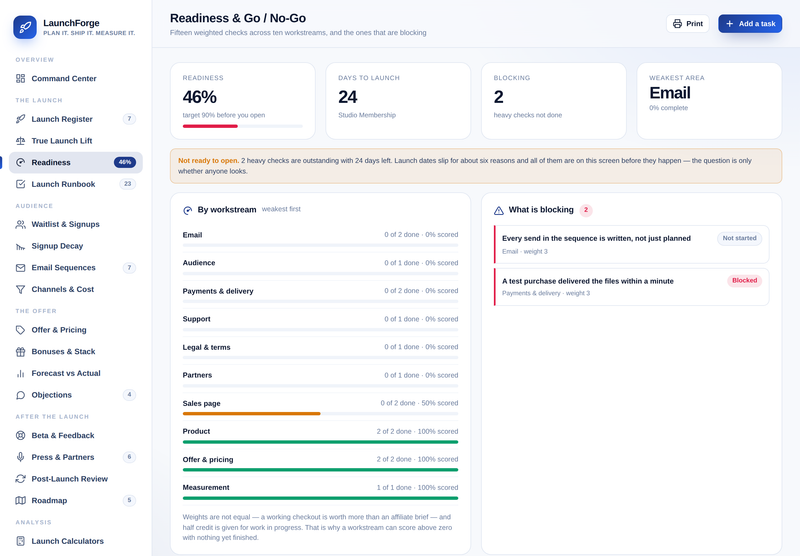
Task: Open Channels & Cost
Action: tap(76, 289)
